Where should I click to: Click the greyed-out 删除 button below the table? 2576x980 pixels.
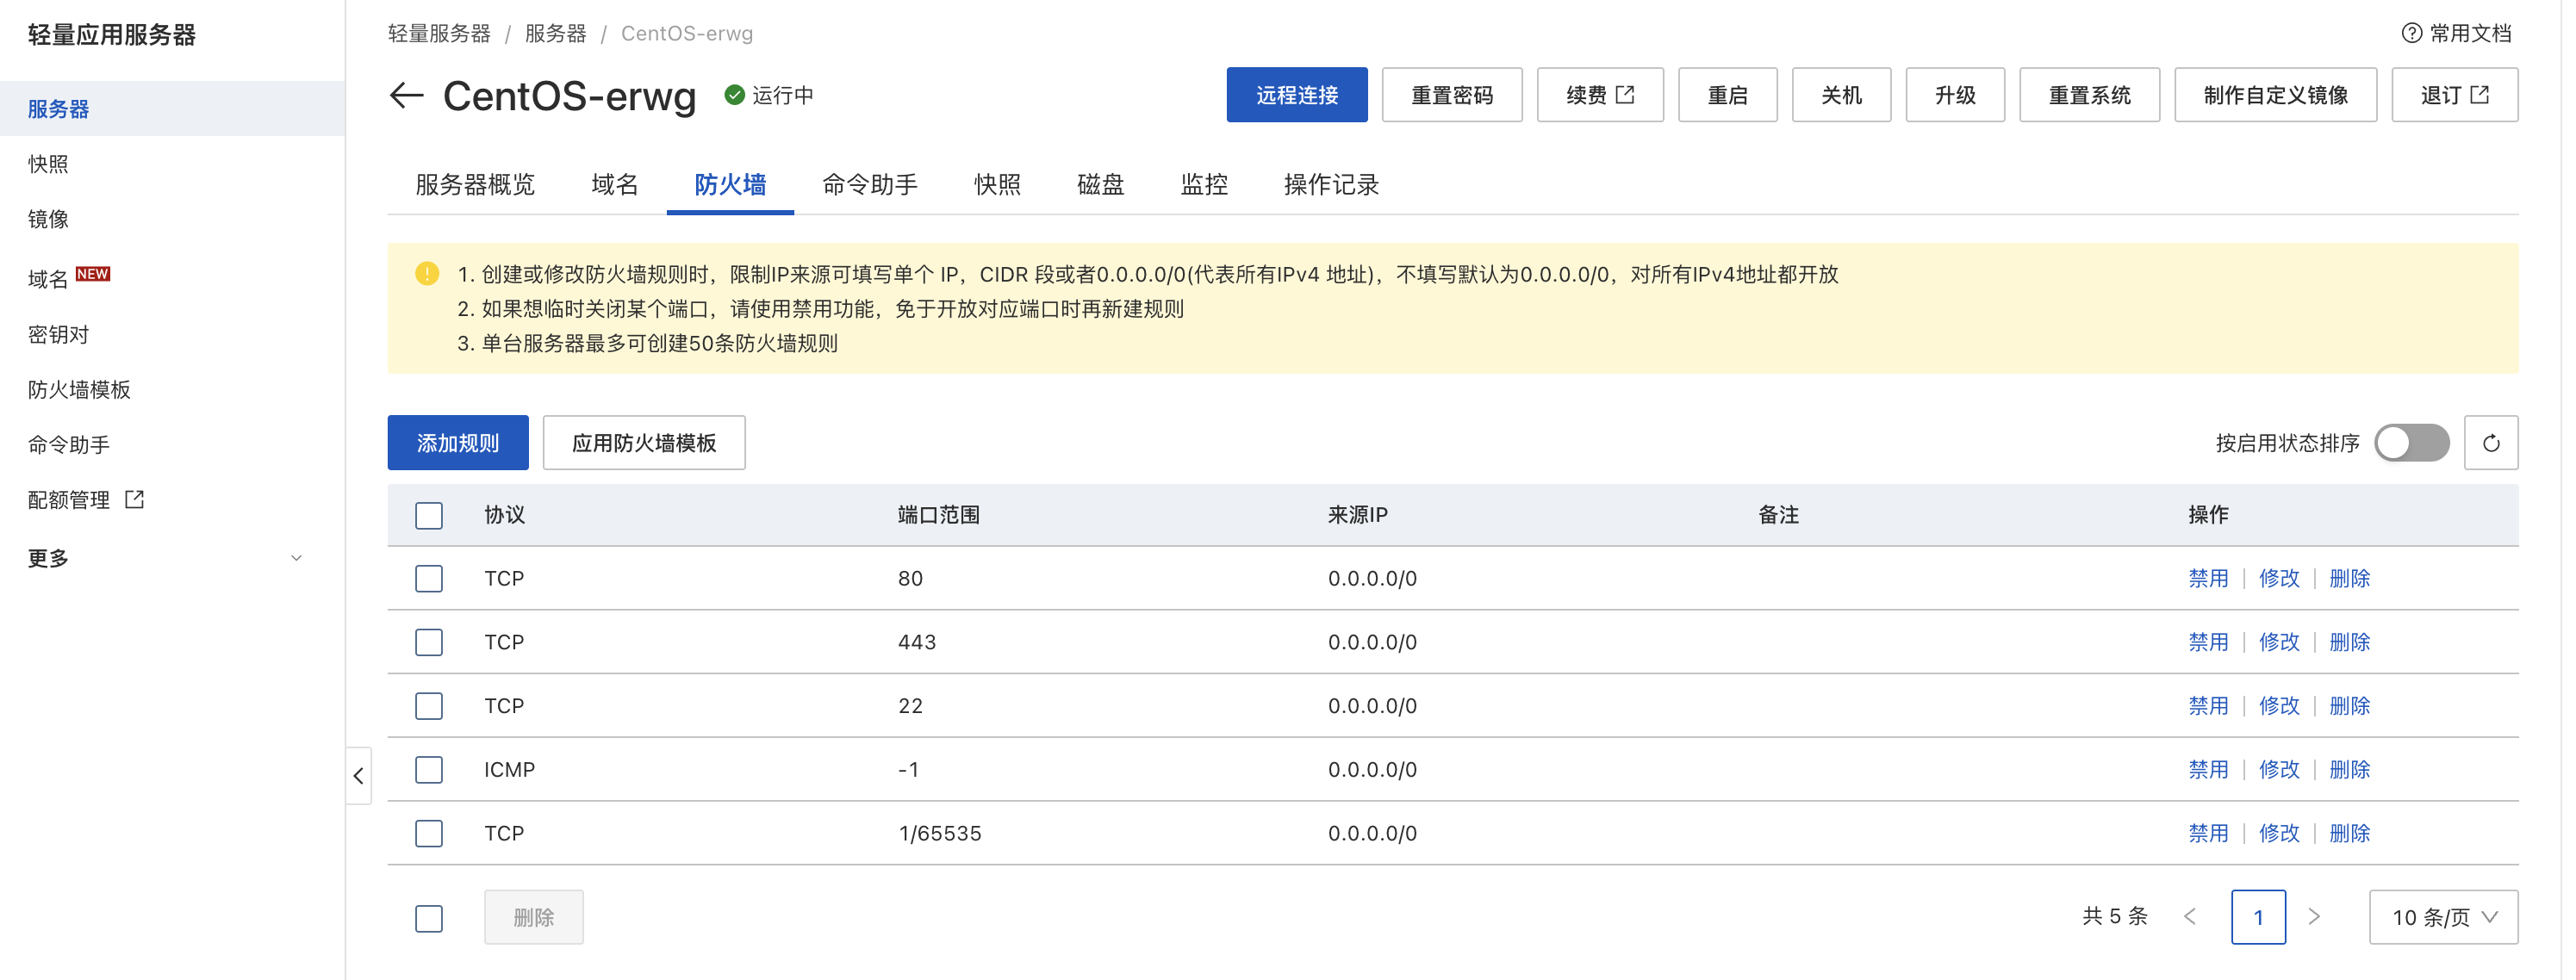pos(534,917)
